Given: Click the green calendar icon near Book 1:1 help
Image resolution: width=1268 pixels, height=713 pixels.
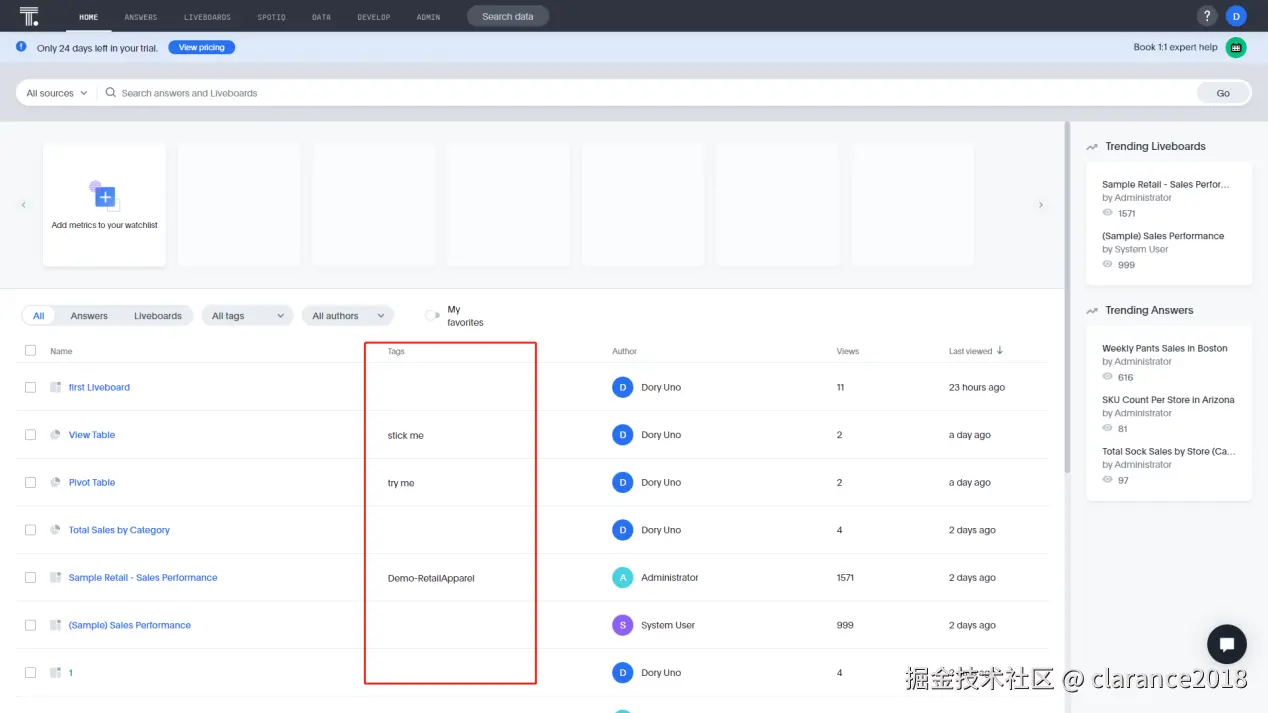Looking at the screenshot, I should pos(1236,47).
